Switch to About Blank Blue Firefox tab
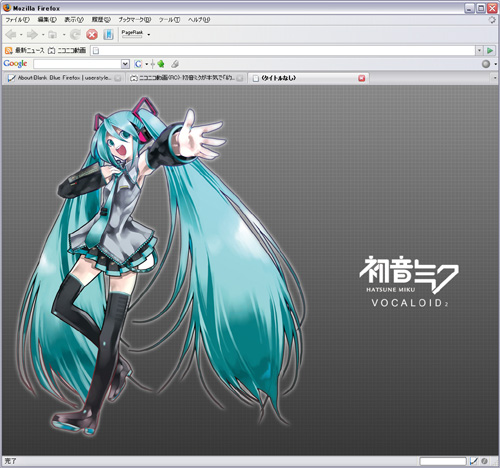This screenshot has width=500, height=468. 64,78
